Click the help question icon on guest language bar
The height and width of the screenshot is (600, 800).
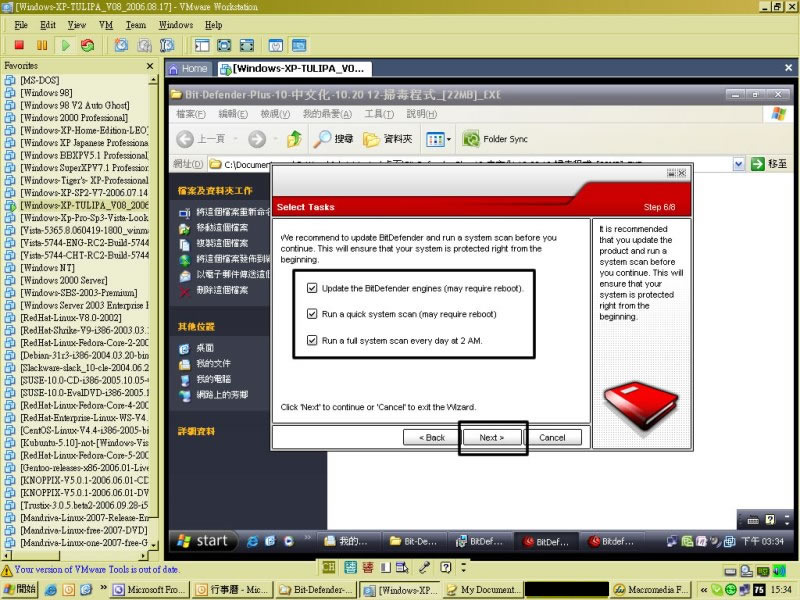(x=770, y=520)
